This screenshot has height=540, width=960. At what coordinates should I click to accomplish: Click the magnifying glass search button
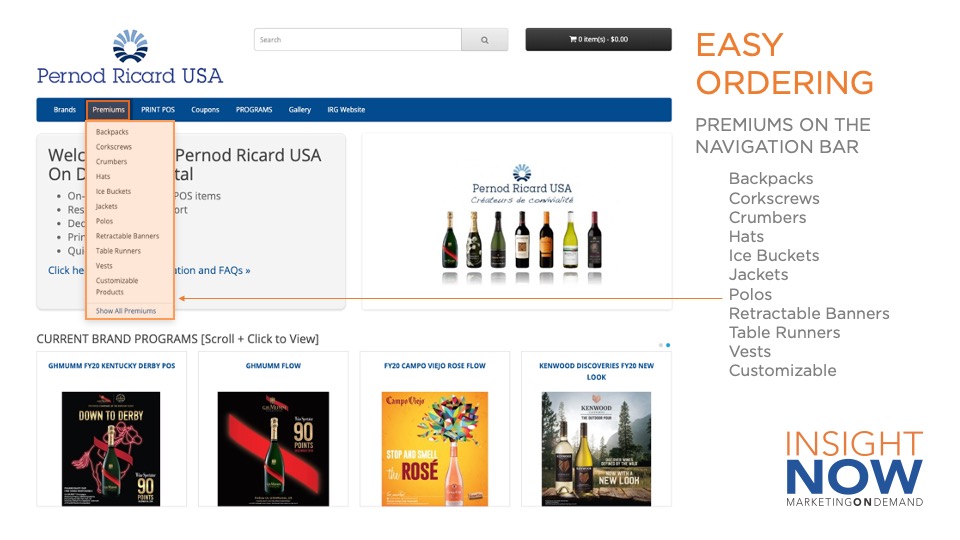coord(484,40)
